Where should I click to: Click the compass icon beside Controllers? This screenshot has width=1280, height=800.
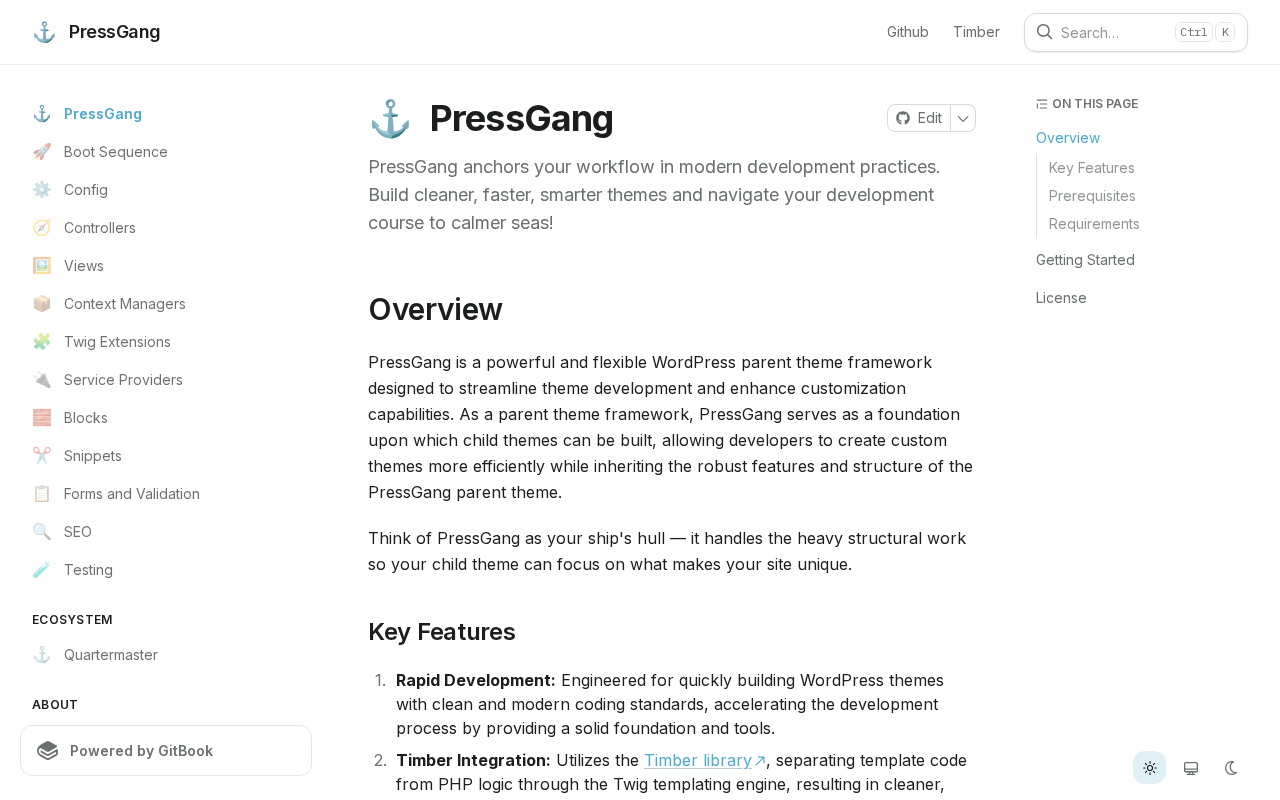coord(42,228)
